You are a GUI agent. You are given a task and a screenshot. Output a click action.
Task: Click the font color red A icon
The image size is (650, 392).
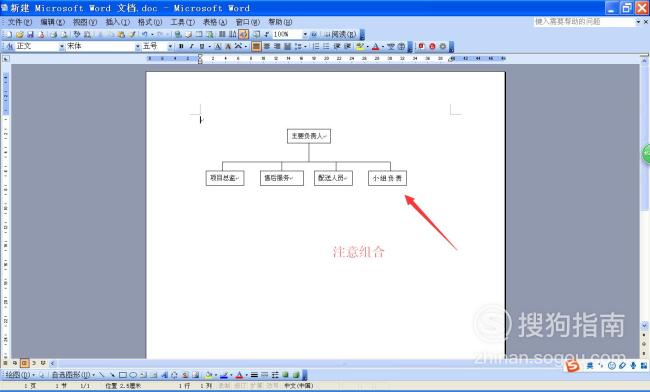coord(376,46)
